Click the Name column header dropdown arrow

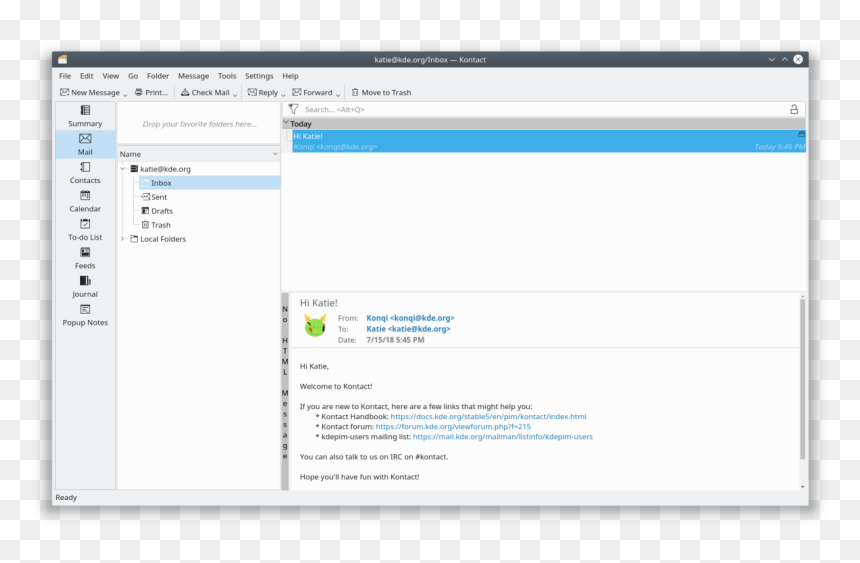pyautogui.click(x=275, y=154)
